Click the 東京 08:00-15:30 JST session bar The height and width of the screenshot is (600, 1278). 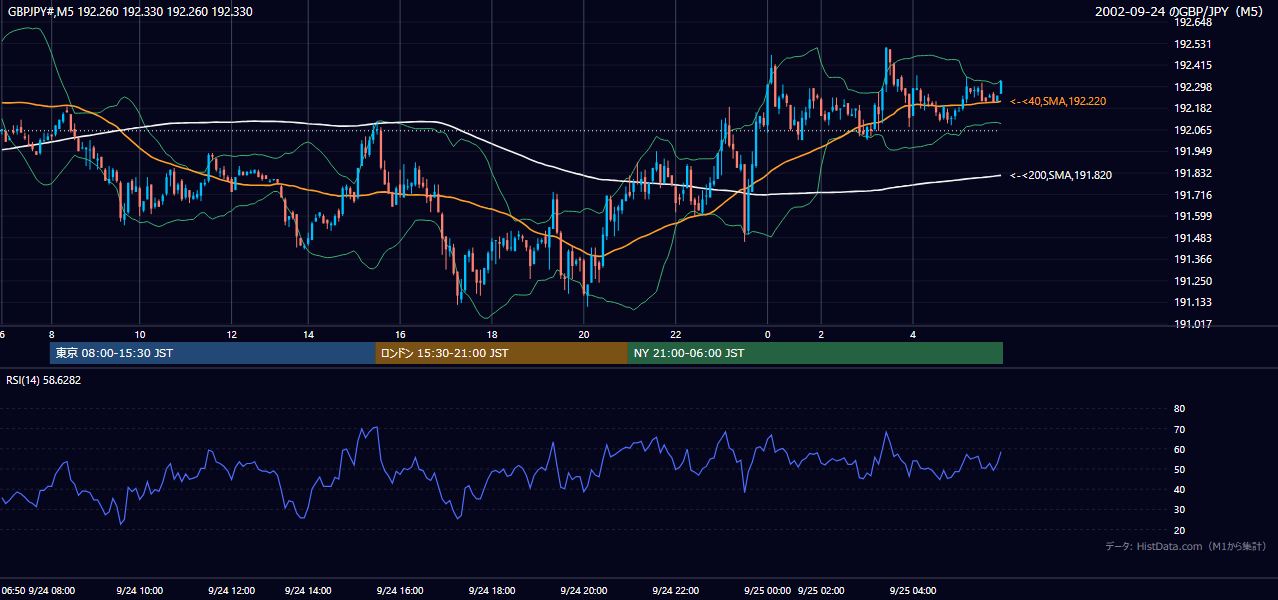pos(212,353)
